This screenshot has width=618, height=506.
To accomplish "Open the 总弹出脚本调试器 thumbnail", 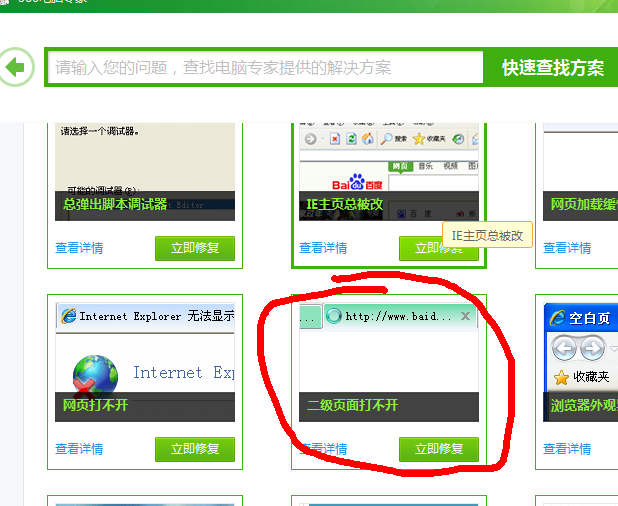I will click(145, 172).
